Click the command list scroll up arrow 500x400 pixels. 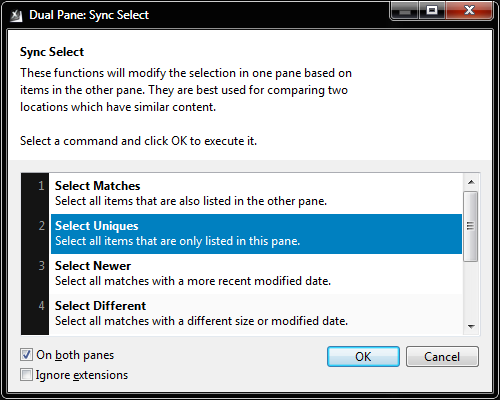coord(471,182)
